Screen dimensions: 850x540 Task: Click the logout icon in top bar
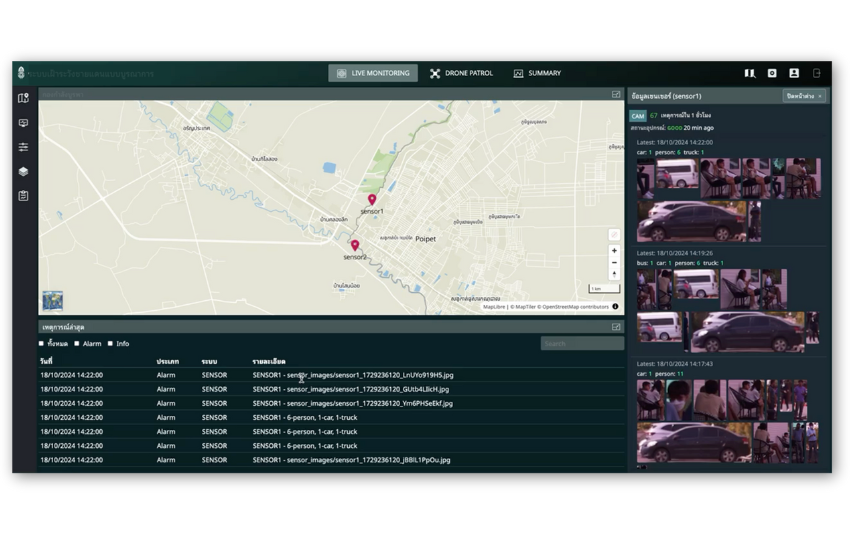(x=816, y=73)
